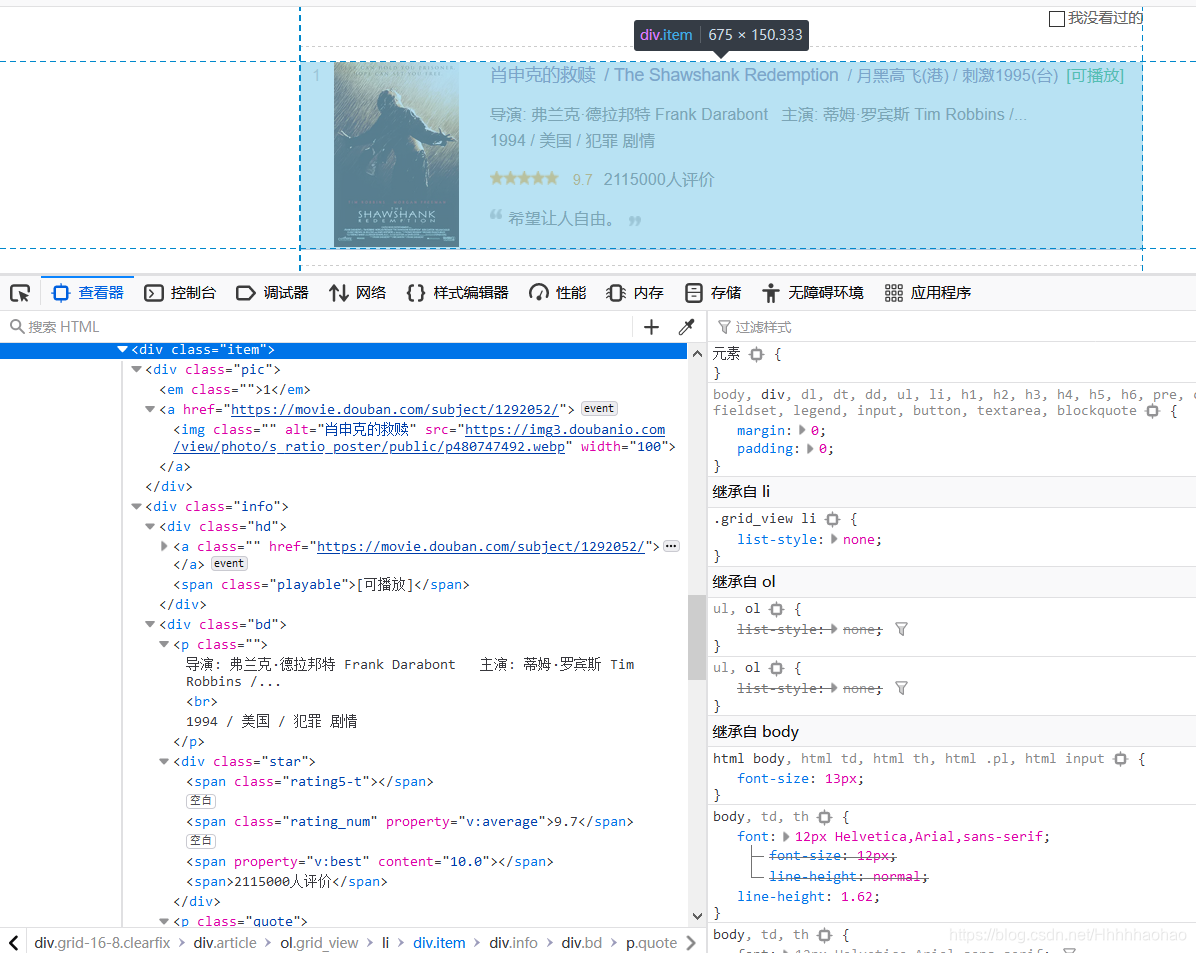Select div.grid-16-8.clearfix in breadcrumbs
The height and width of the screenshot is (953, 1196).
click(102, 943)
